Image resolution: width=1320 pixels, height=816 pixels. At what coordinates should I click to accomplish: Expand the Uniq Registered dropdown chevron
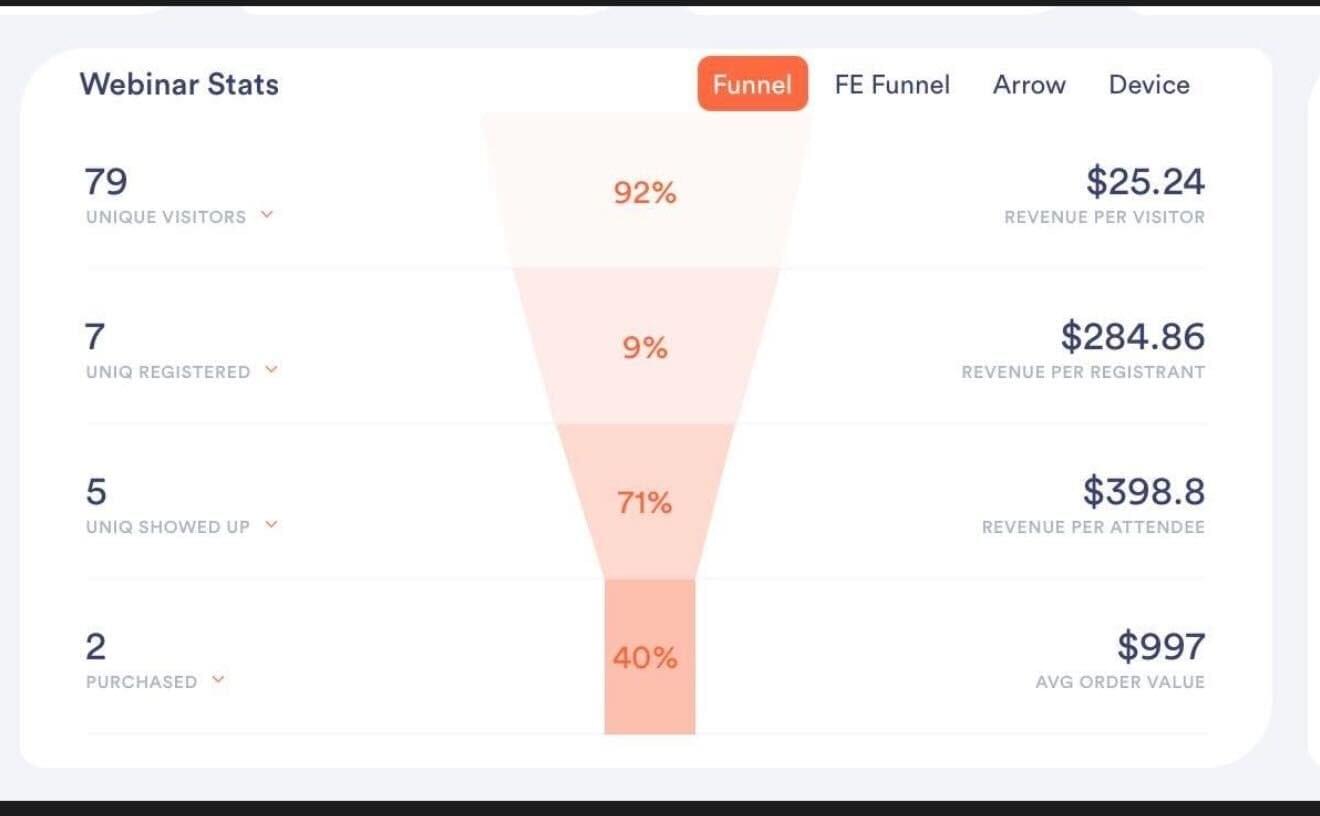pos(271,370)
